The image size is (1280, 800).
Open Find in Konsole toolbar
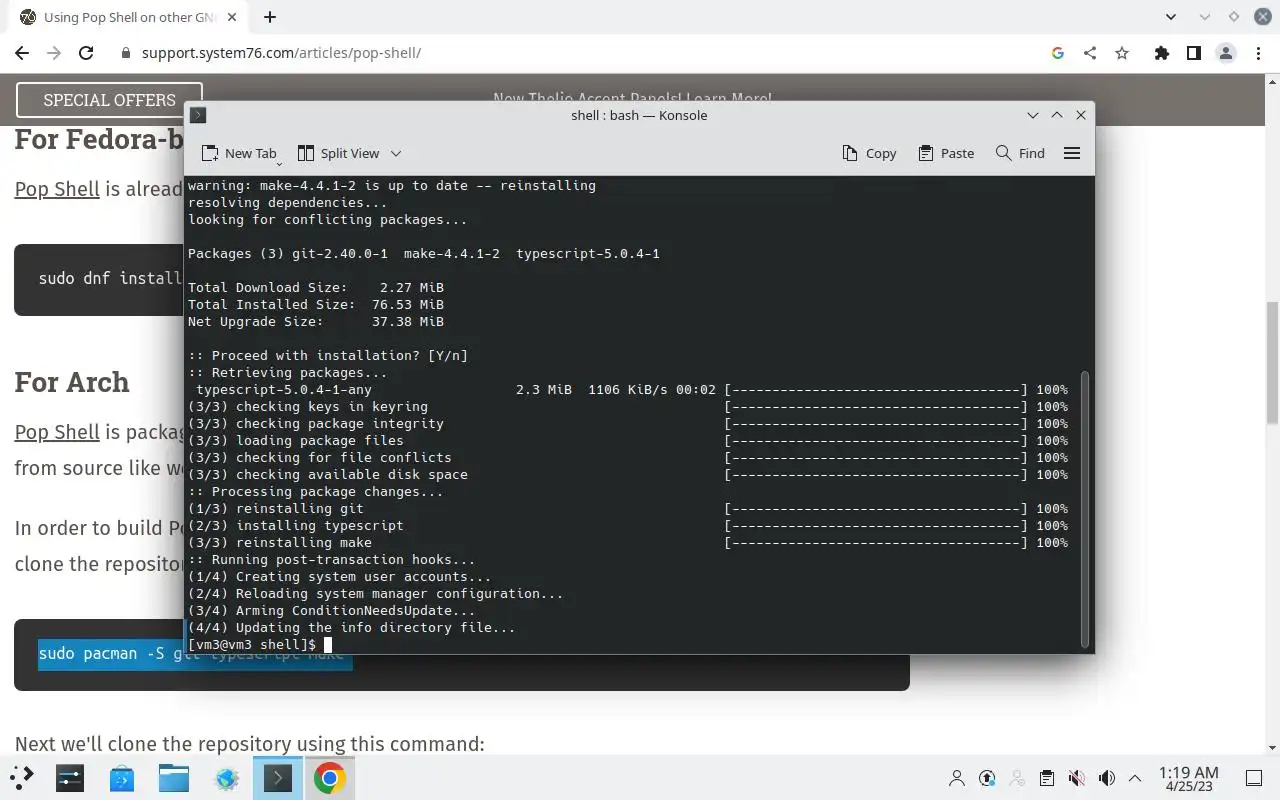(x=1020, y=153)
